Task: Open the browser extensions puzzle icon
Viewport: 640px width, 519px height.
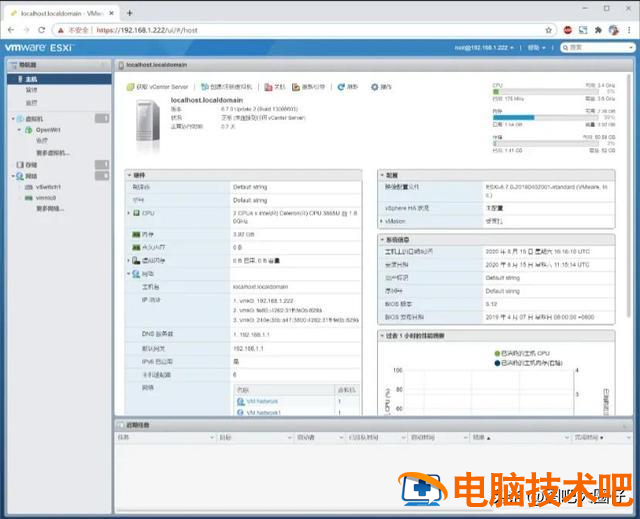Action: point(598,30)
